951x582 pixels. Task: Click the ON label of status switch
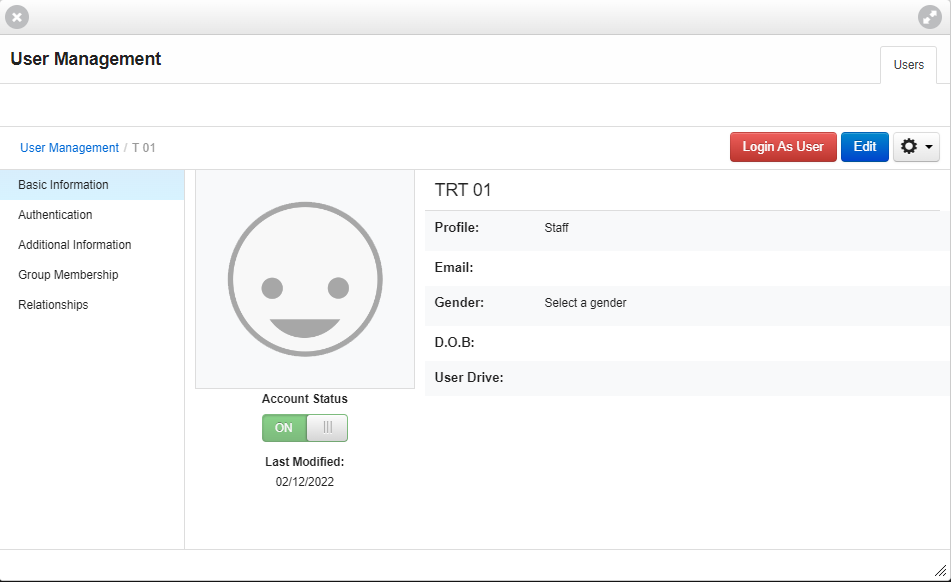pos(283,428)
